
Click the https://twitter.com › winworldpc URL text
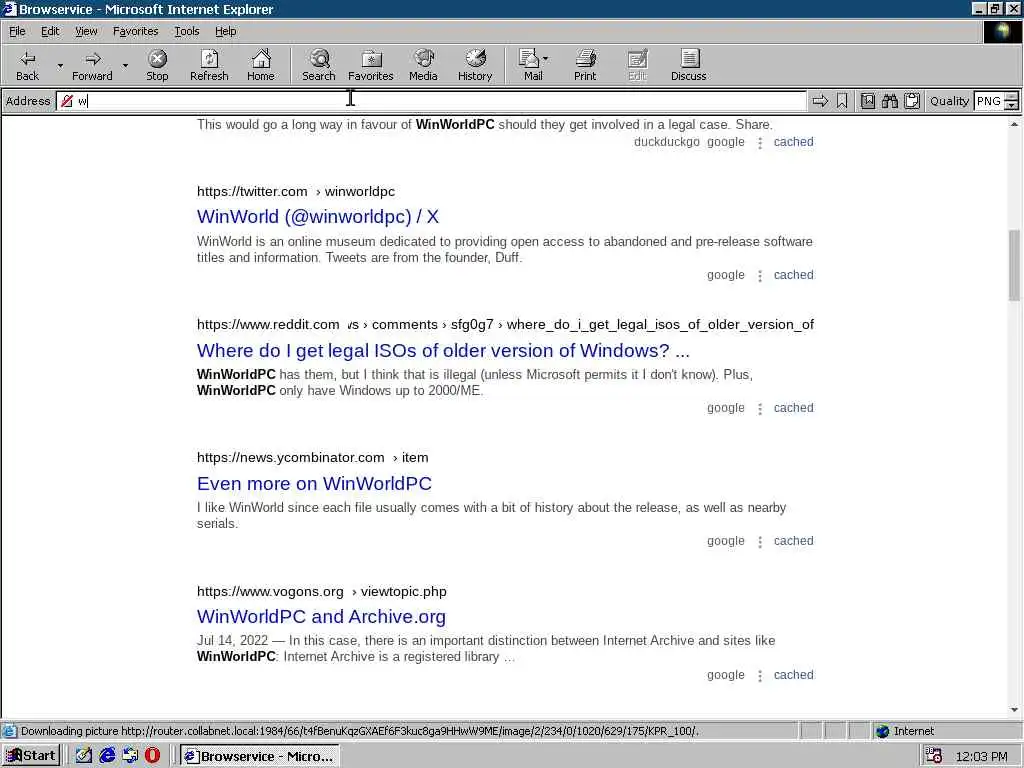pos(296,191)
